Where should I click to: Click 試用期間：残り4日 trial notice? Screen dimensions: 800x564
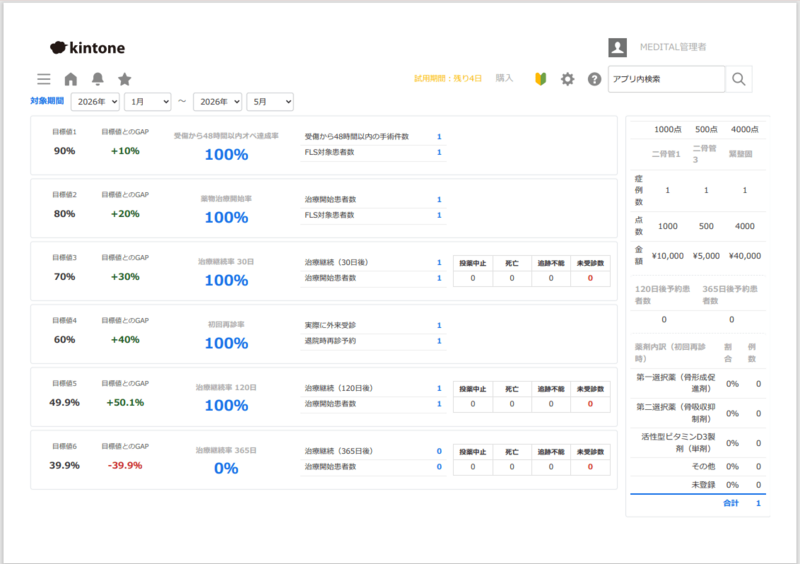(448, 79)
